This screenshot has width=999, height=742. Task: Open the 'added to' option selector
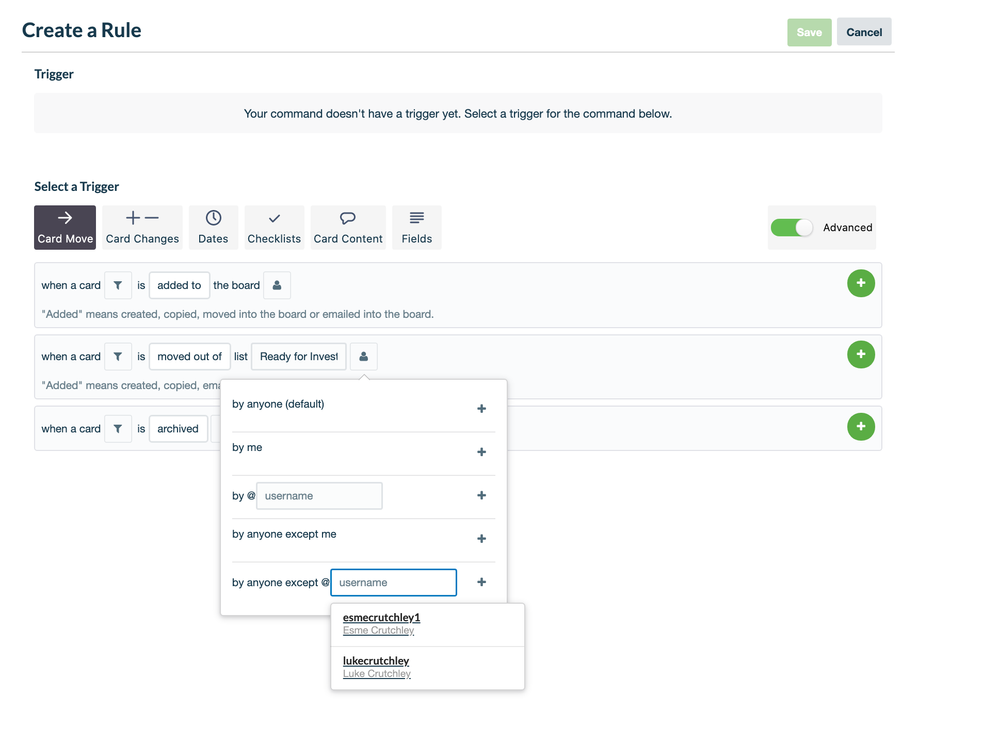tap(179, 285)
